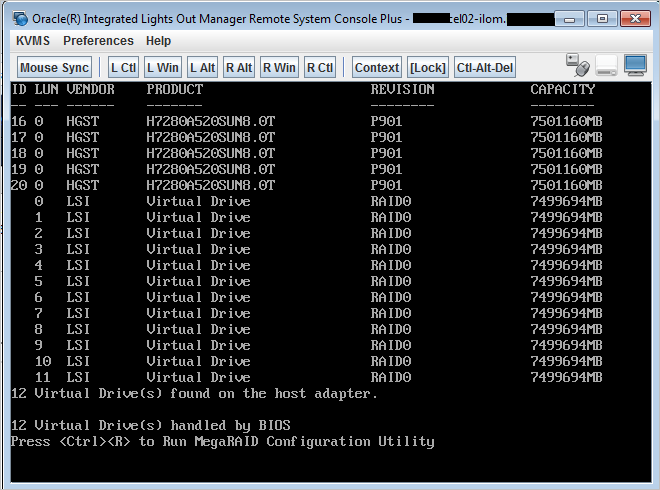Open the KVMS menu

[x=33, y=41]
